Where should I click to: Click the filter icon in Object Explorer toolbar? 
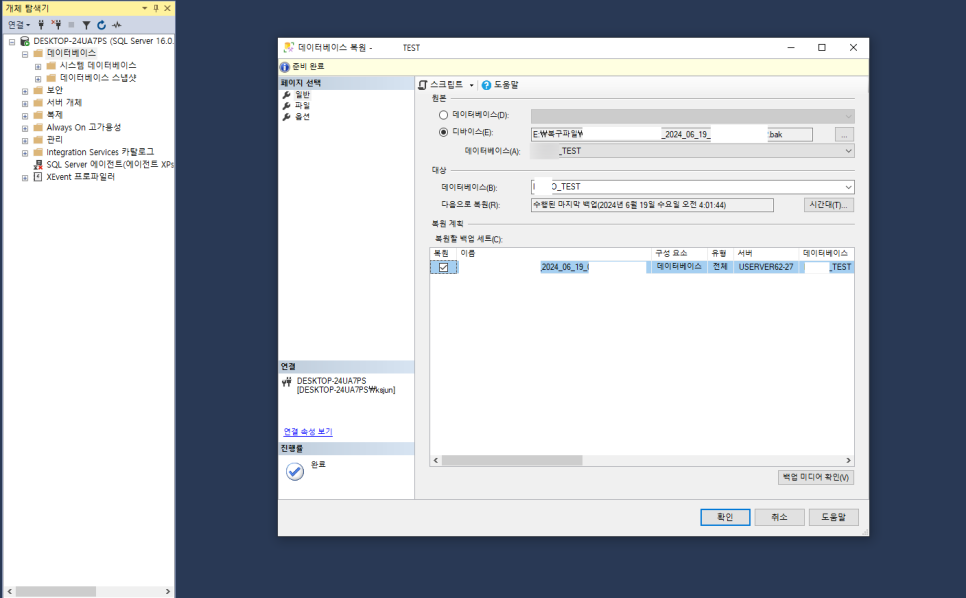[x=86, y=25]
